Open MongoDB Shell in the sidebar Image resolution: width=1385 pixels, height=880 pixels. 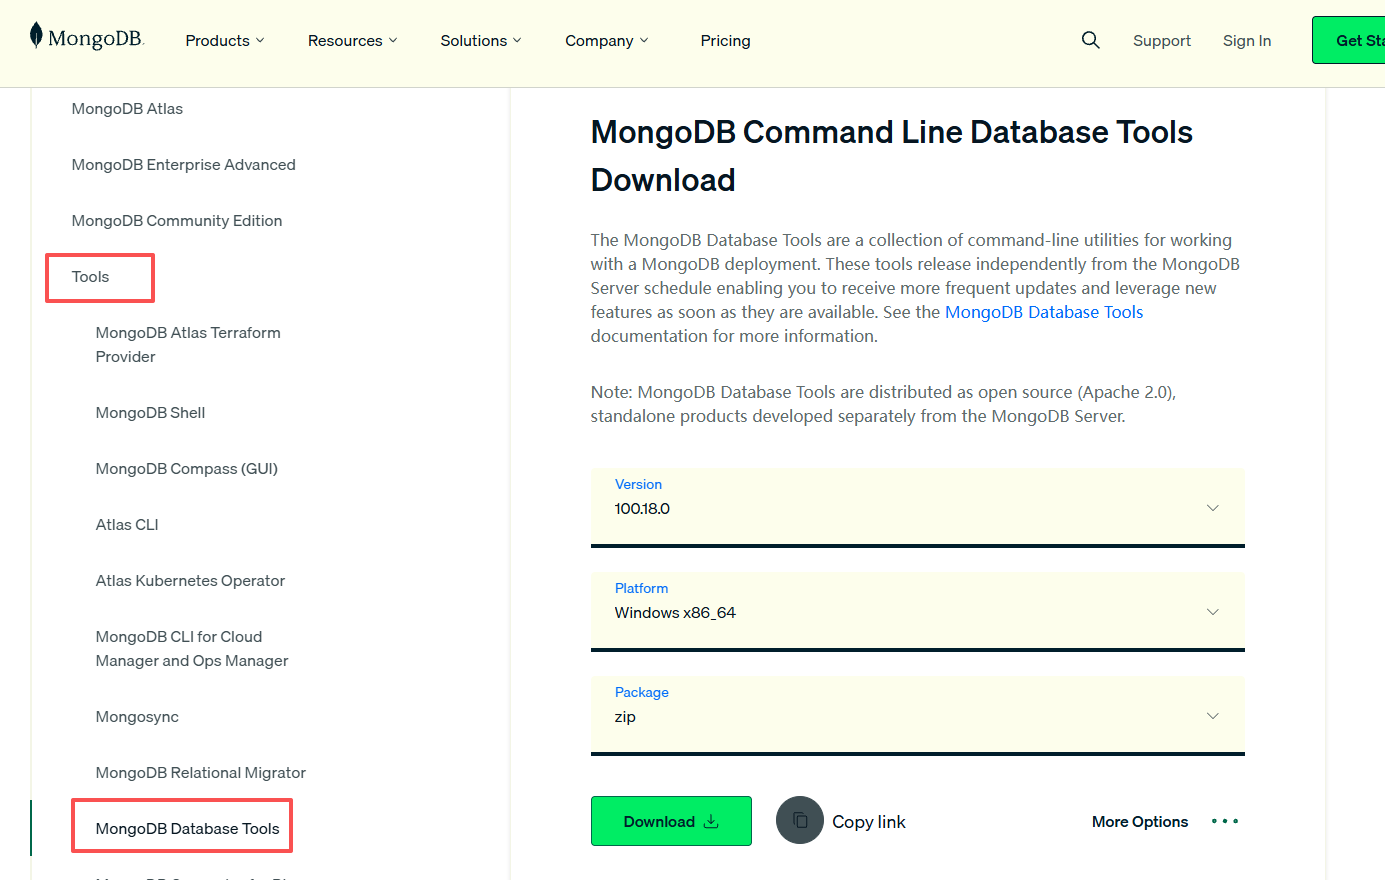(150, 413)
